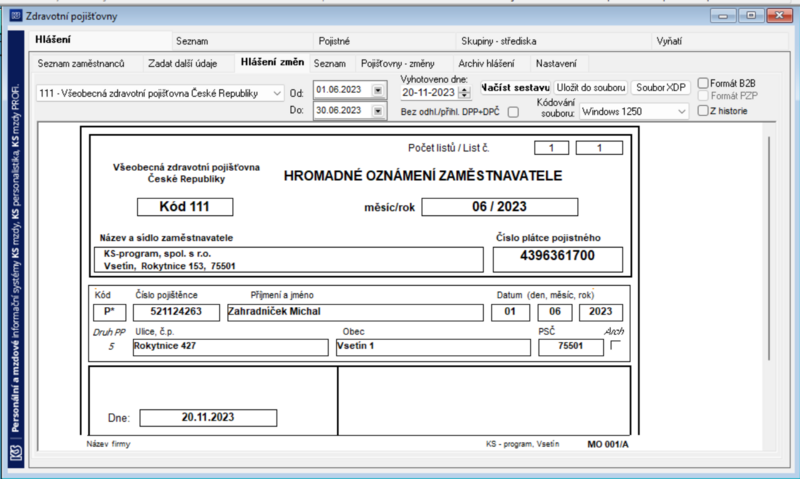Screen dimensions: 800x479
Task: Click insured number 521124263
Action: (176, 312)
